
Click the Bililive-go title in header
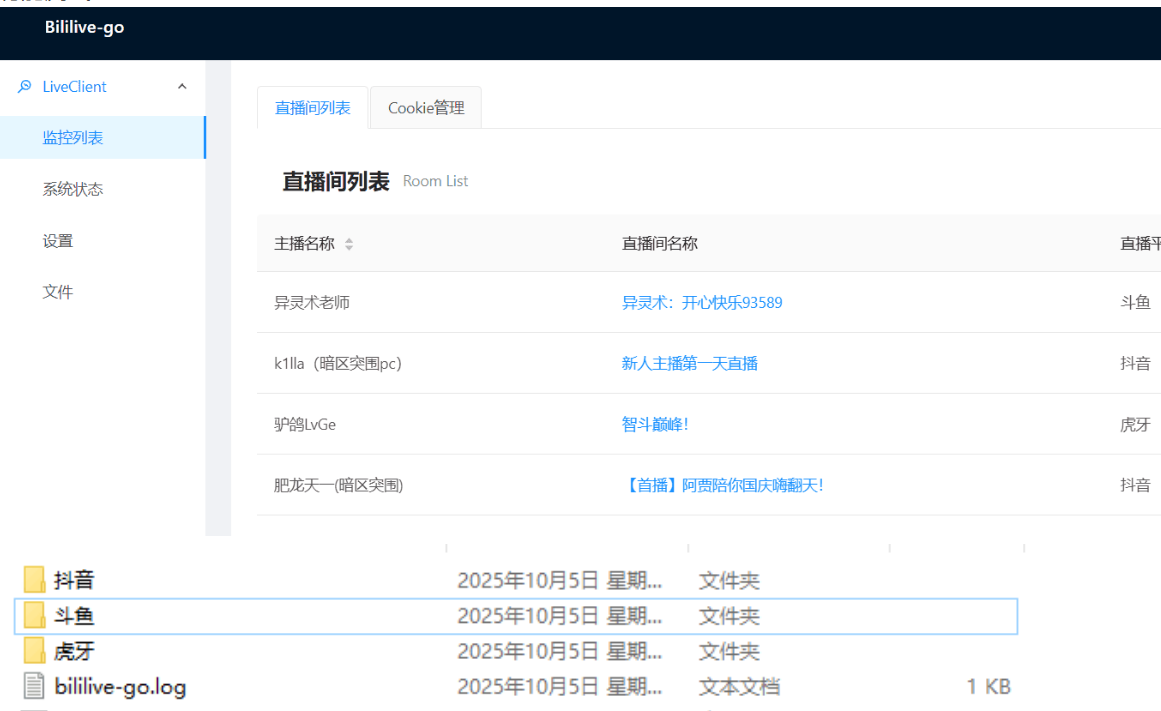[85, 28]
